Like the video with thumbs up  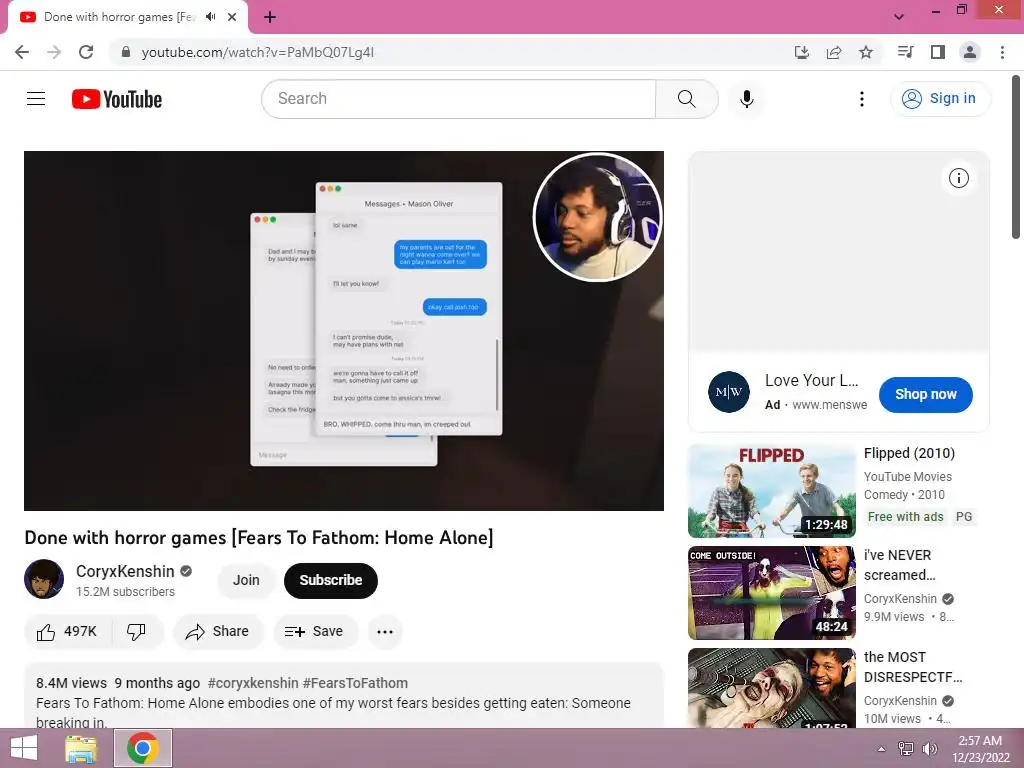pyautogui.click(x=67, y=632)
